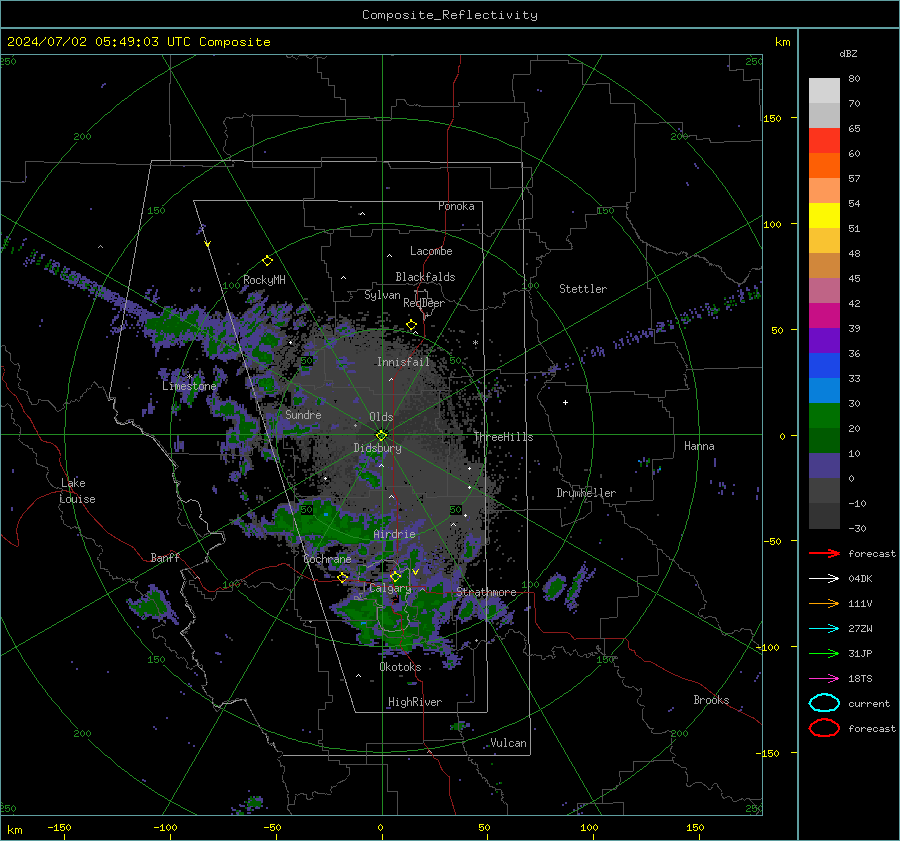Screen dimensions: 900x841
Task: Click the Banff label
Action: pos(165,557)
